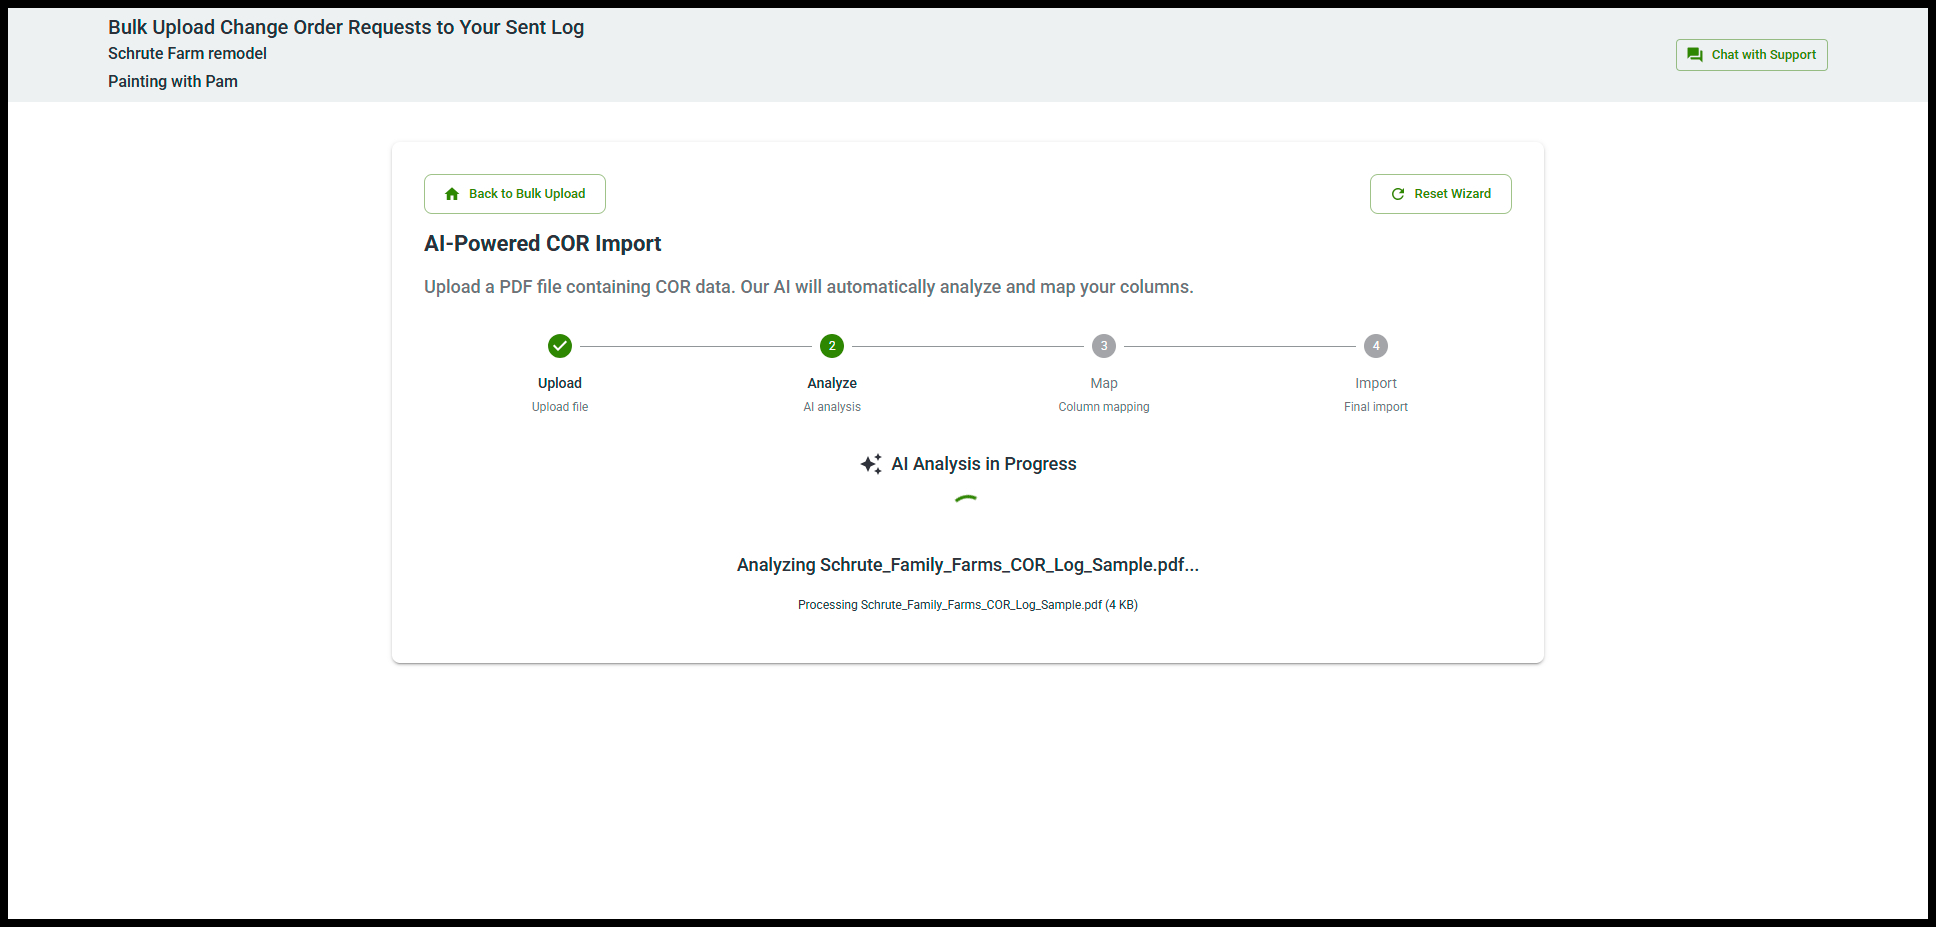Image resolution: width=1936 pixels, height=927 pixels.
Task: Click the Import step label
Action: (1376, 383)
